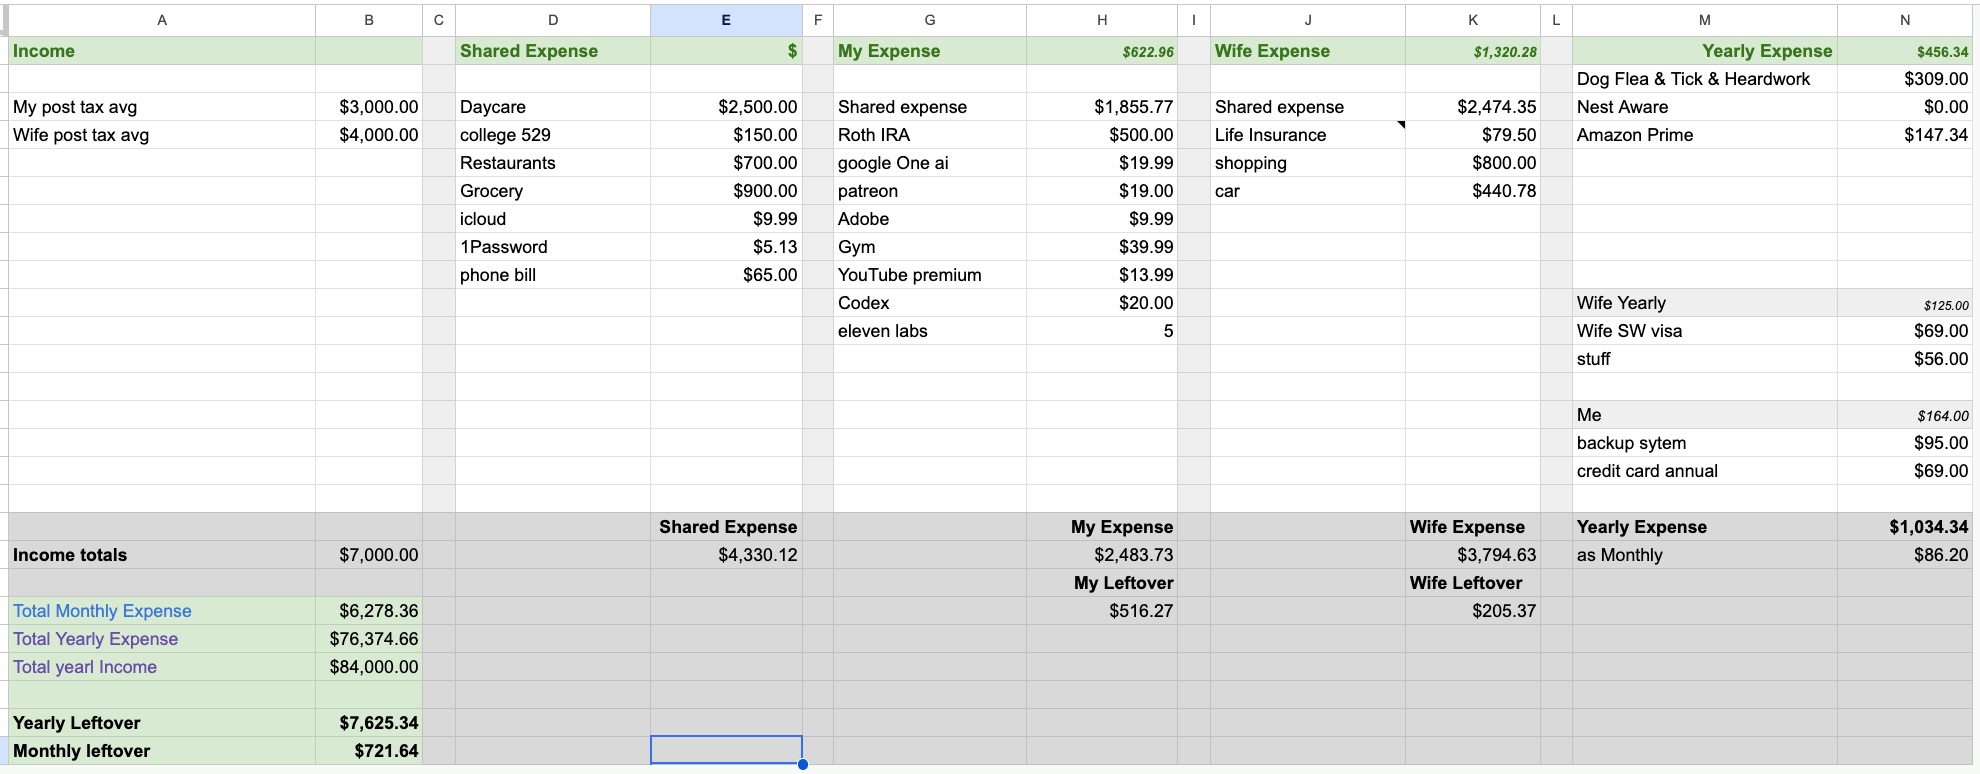Select the Shared Expense header cell
Image resolution: width=1980 pixels, height=774 pixels.
pos(553,51)
